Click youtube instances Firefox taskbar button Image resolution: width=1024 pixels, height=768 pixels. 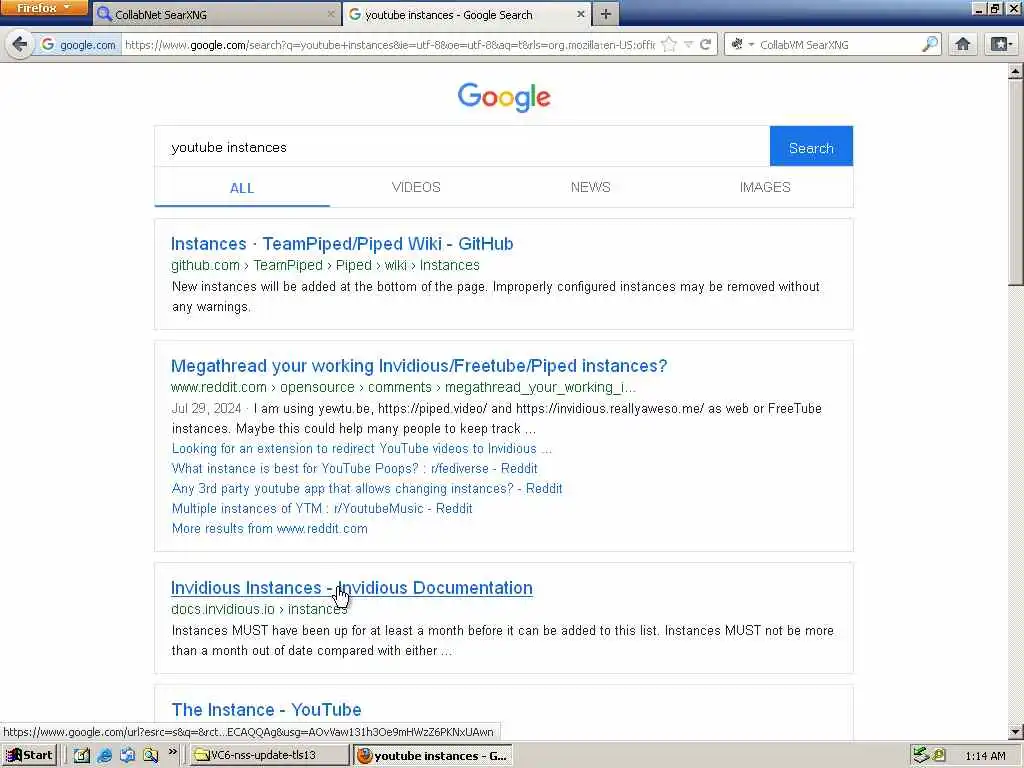click(x=432, y=755)
